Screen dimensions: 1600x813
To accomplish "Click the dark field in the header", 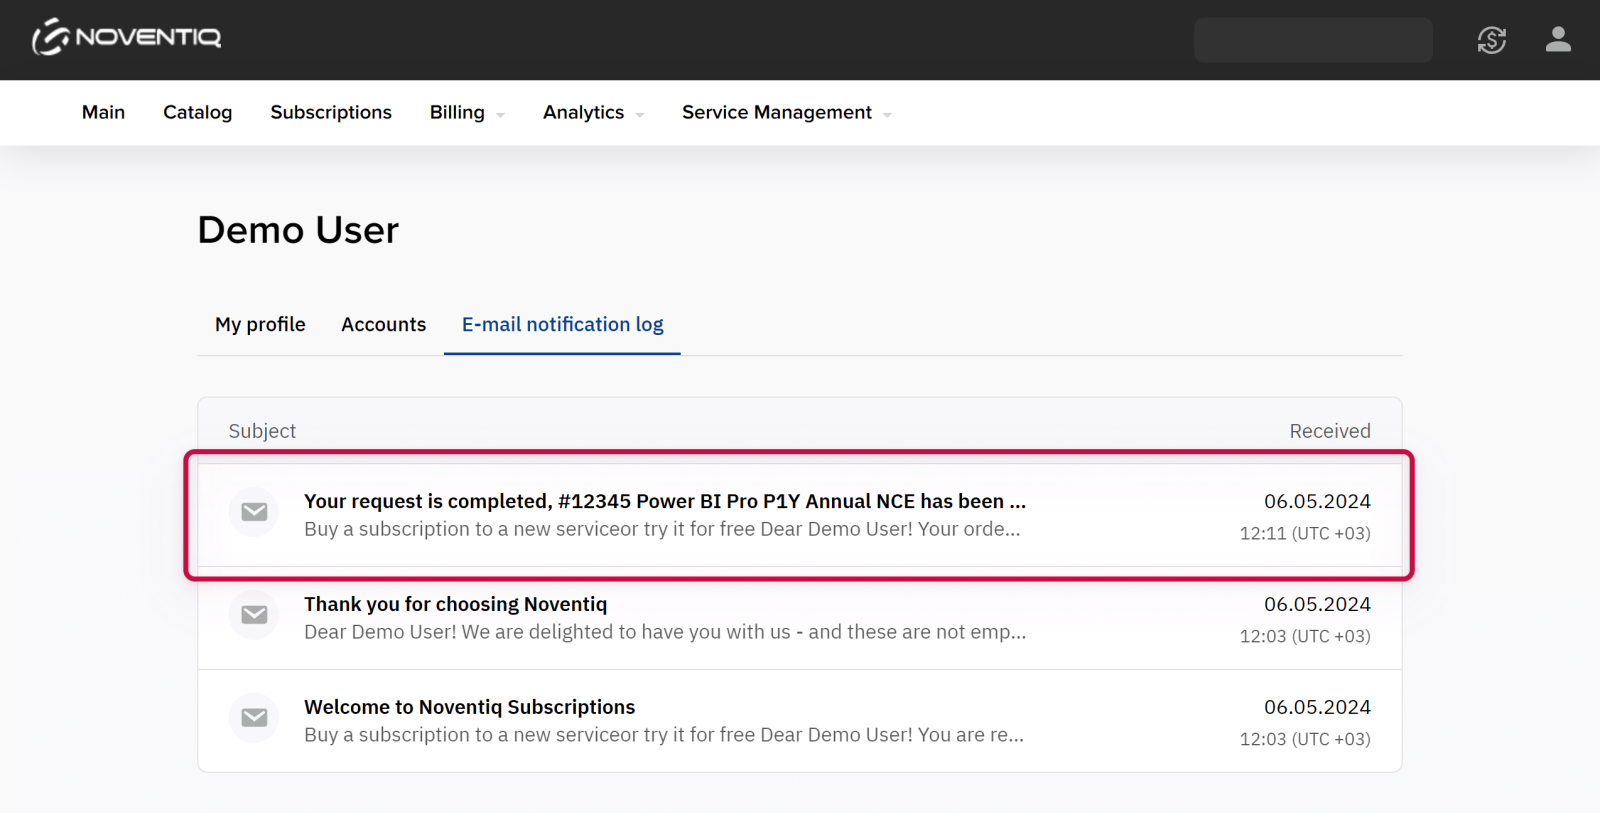I will (x=1312, y=40).
